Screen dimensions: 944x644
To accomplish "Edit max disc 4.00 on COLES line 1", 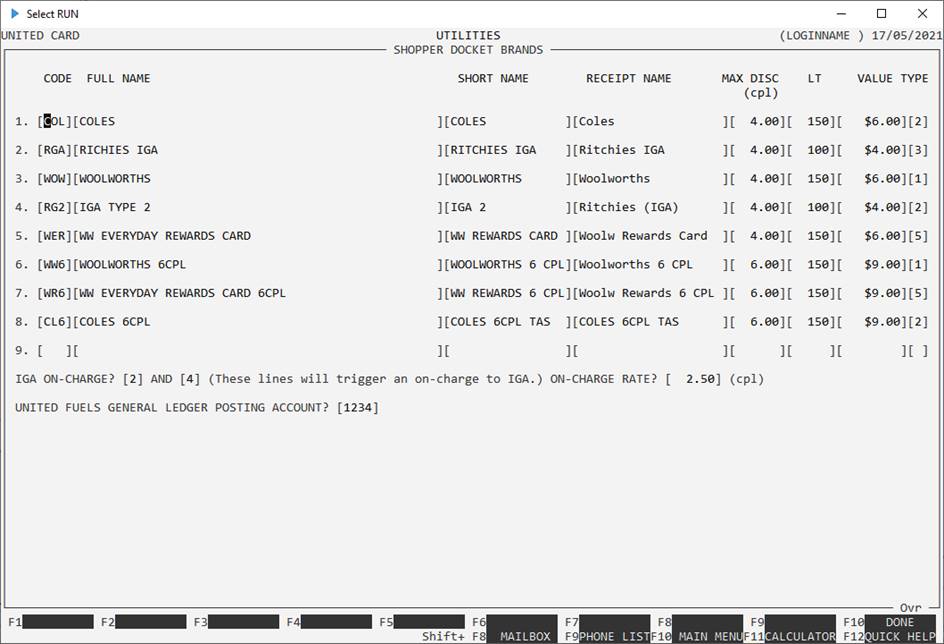I will 758,121.
